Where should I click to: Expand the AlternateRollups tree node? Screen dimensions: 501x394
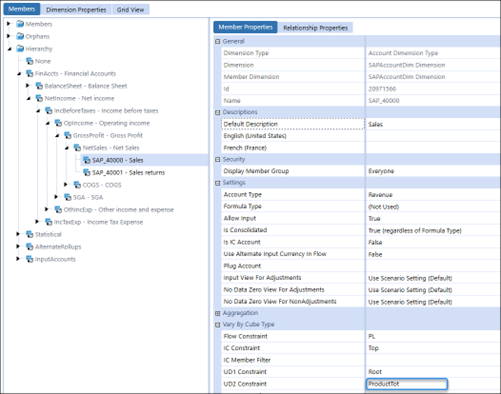point(18,246)
